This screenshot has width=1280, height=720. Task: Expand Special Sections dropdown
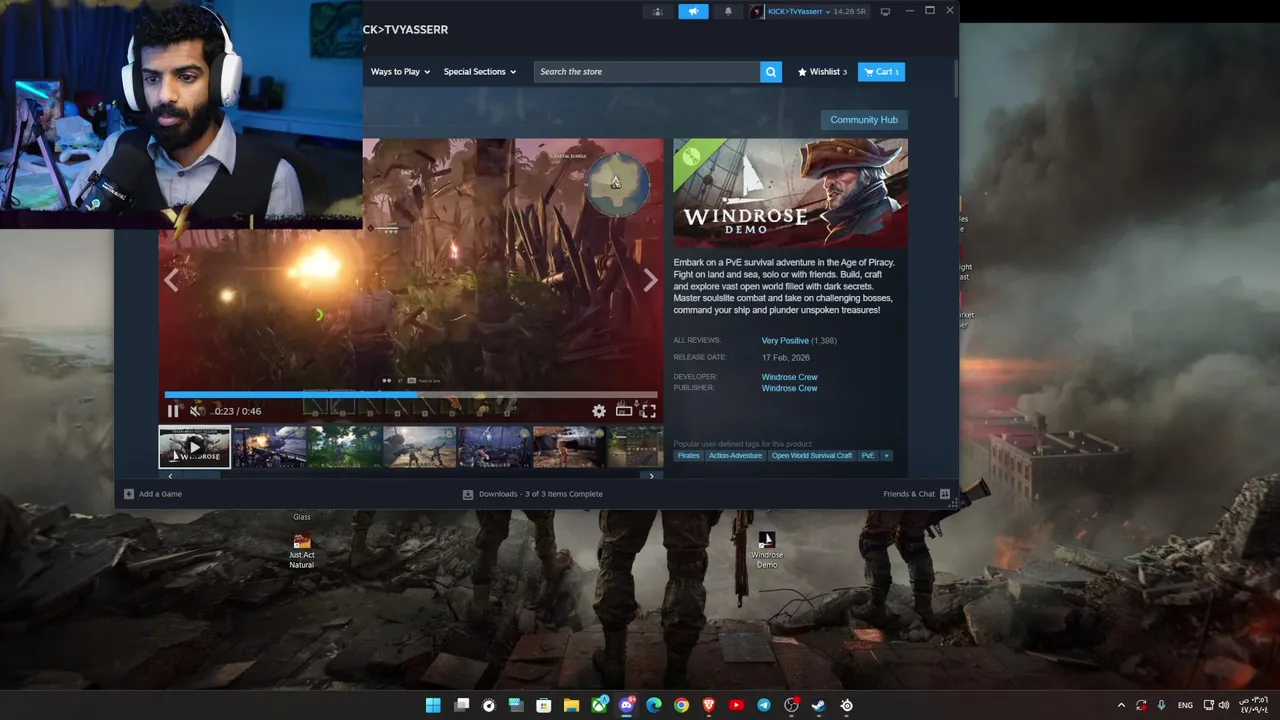[480, 72]
